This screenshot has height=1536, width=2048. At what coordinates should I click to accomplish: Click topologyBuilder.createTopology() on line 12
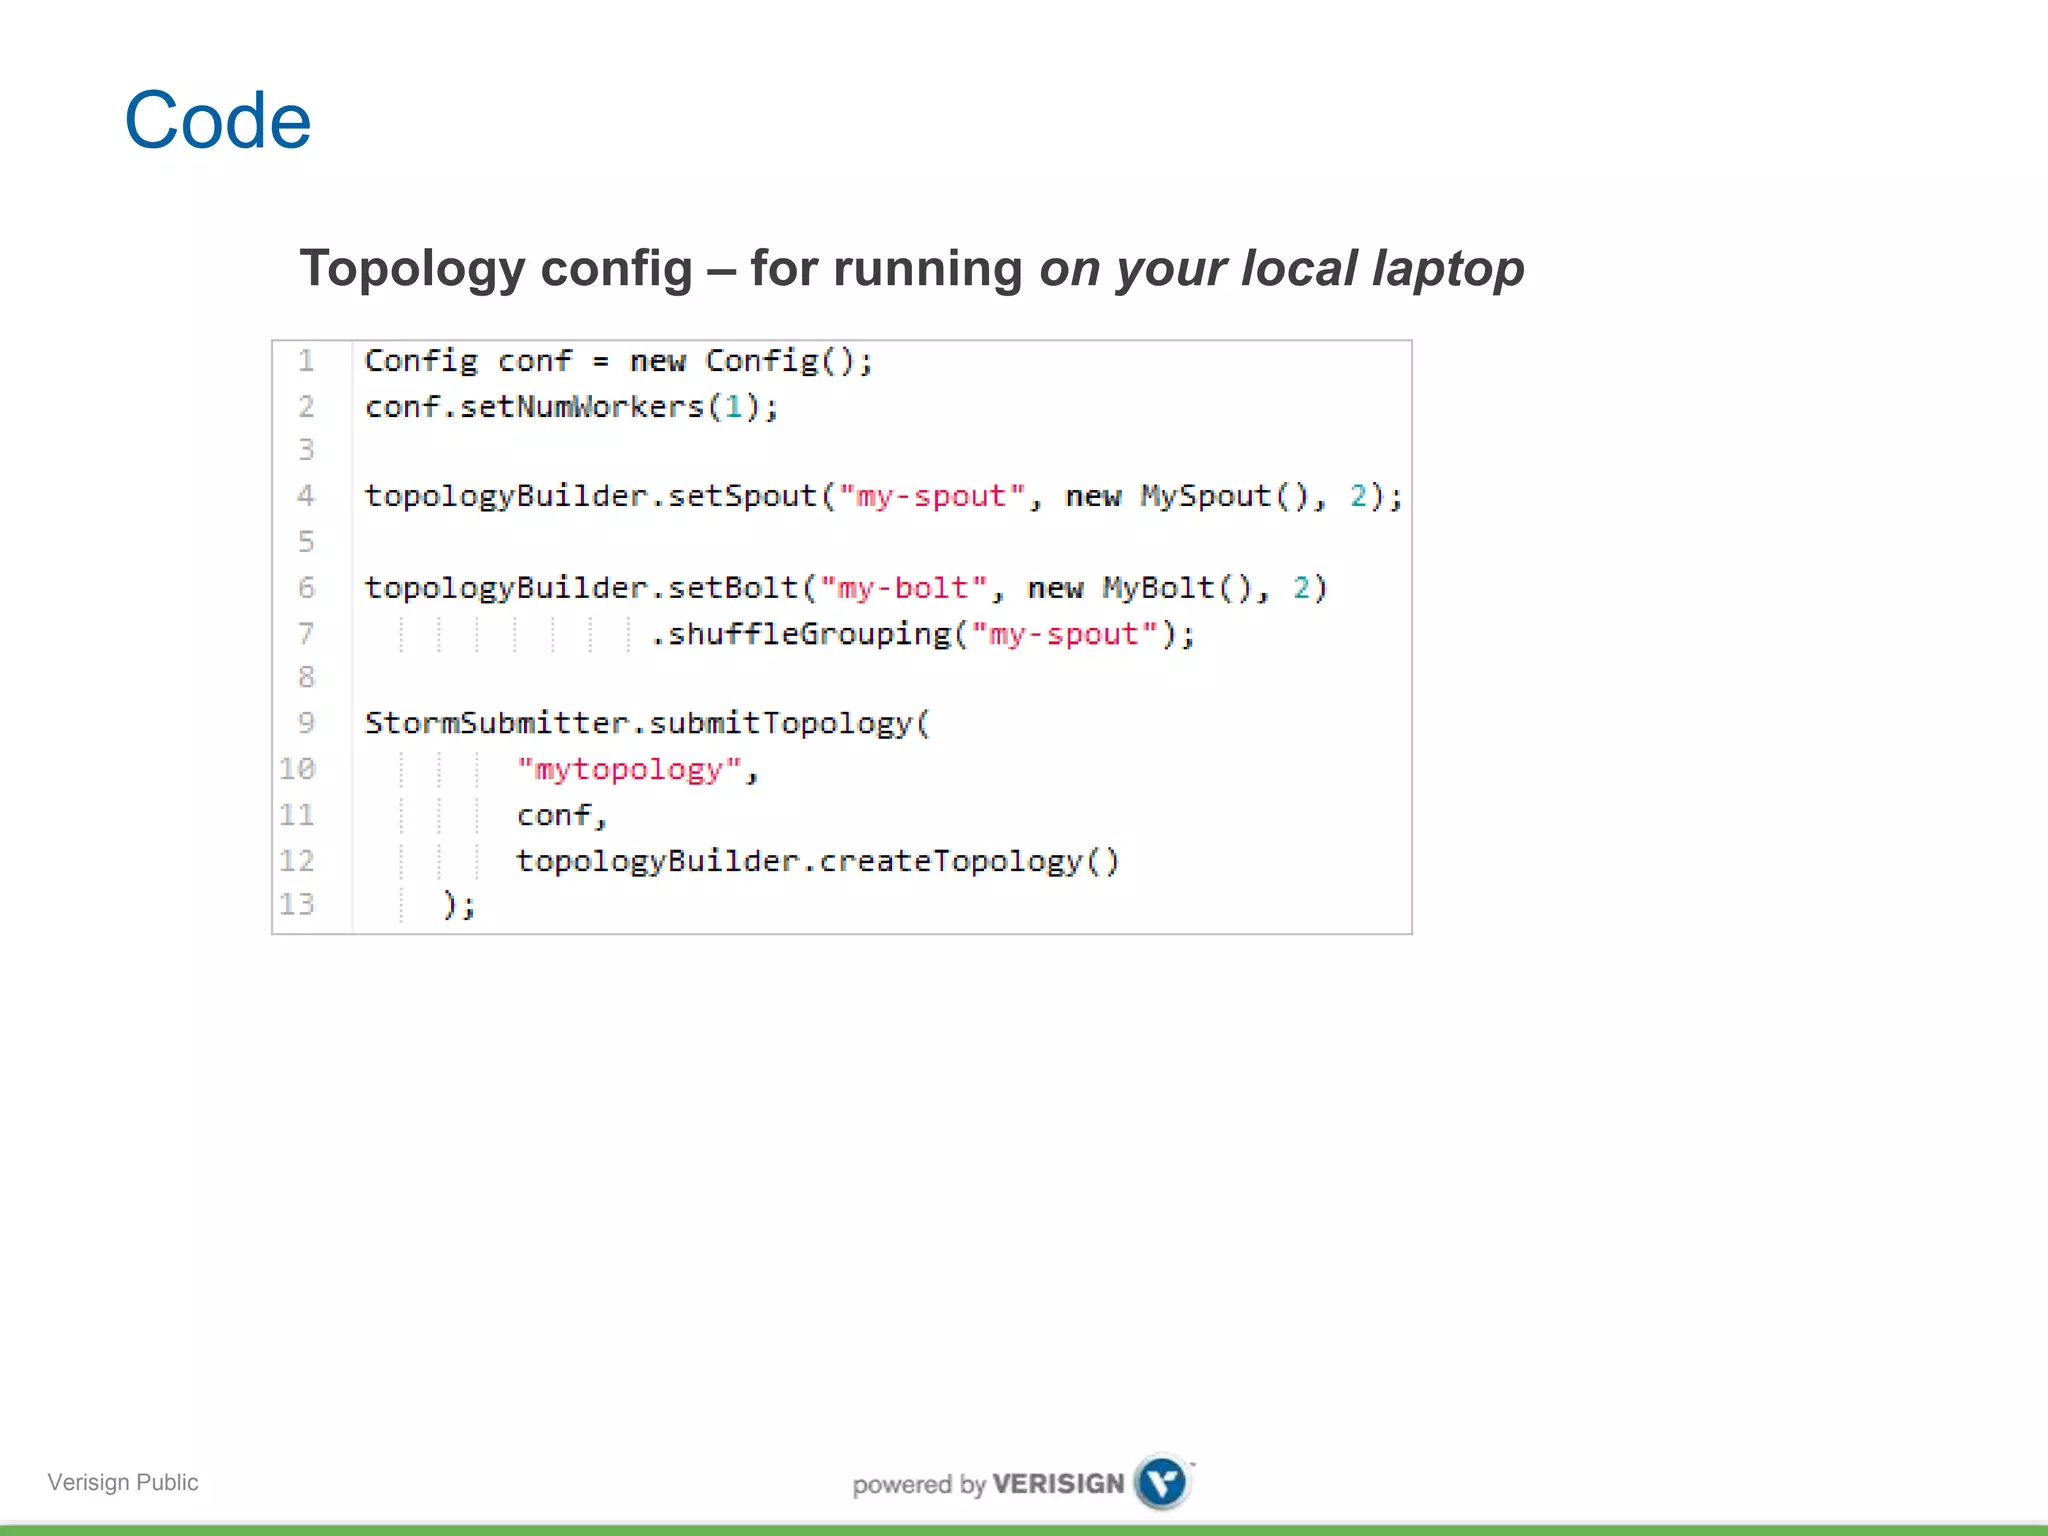[818, 861]
